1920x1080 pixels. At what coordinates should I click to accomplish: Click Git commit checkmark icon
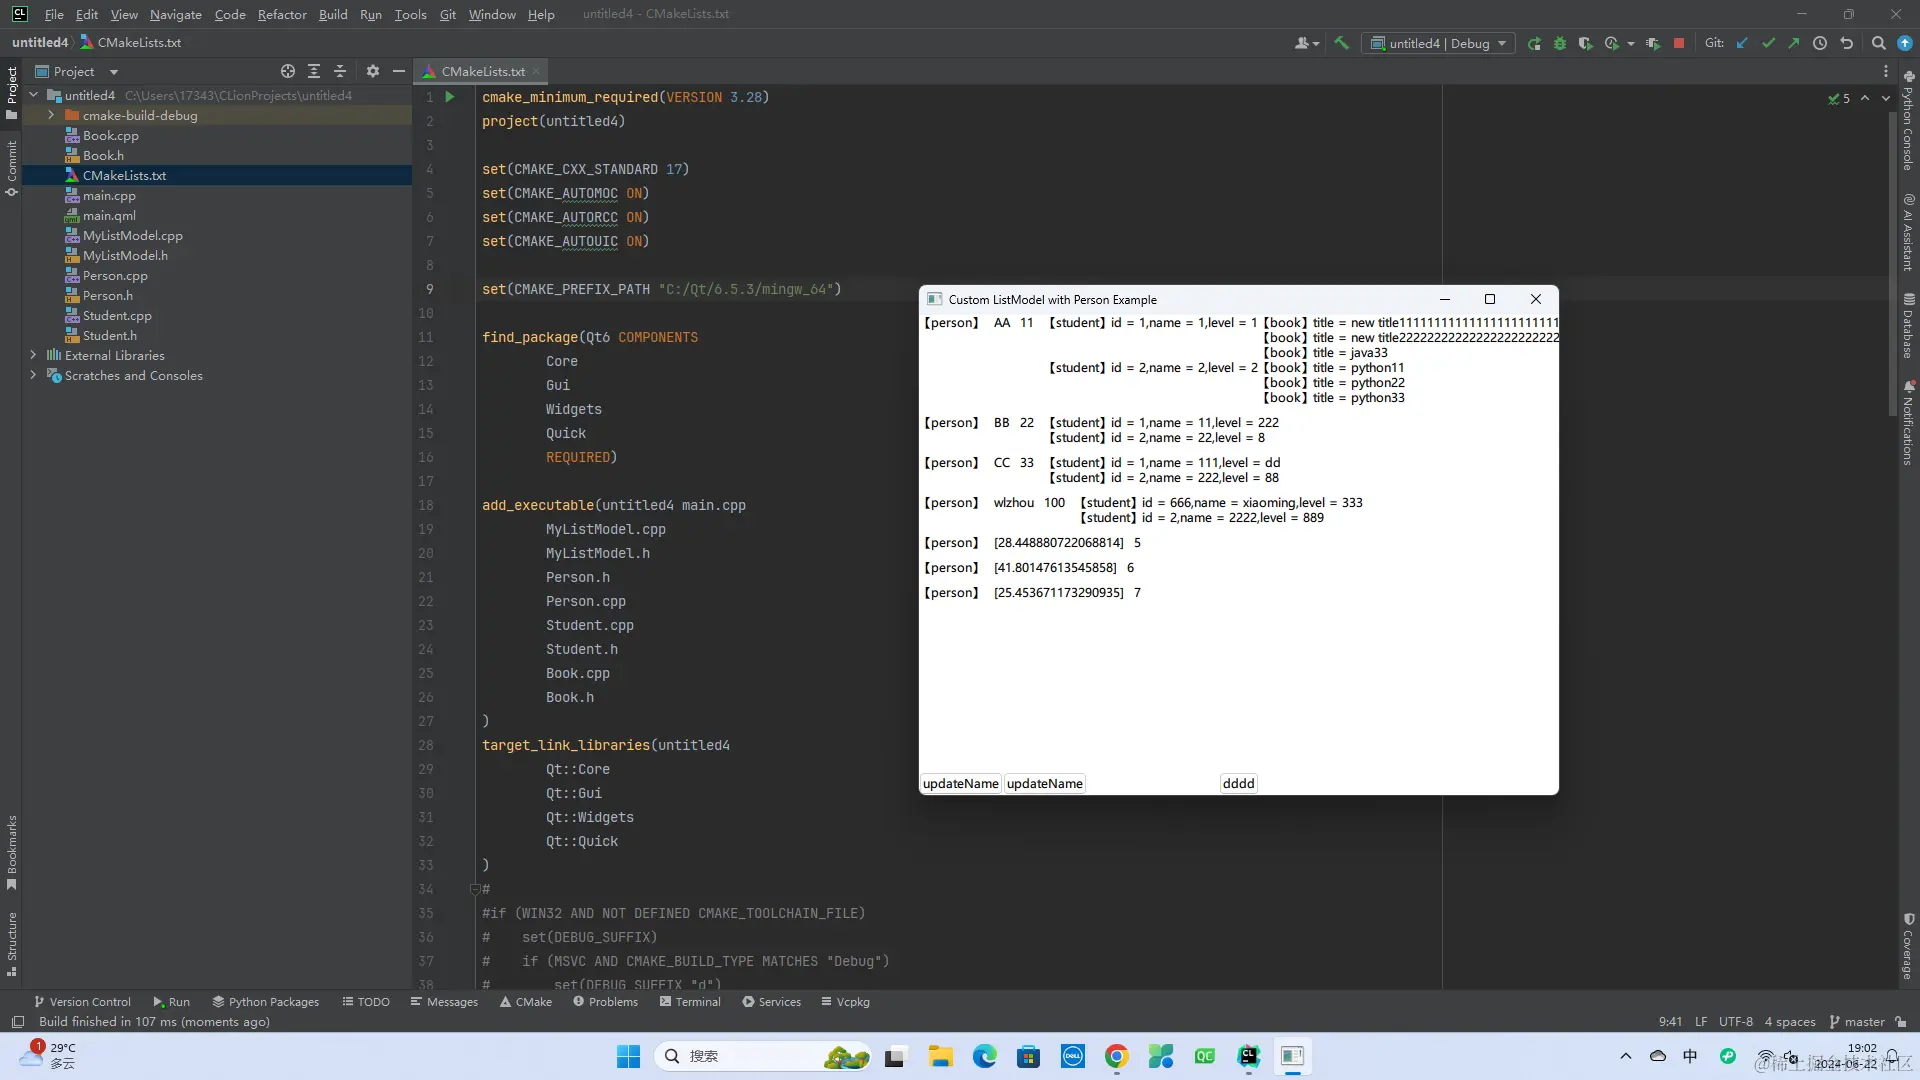tap(1768, 43)
